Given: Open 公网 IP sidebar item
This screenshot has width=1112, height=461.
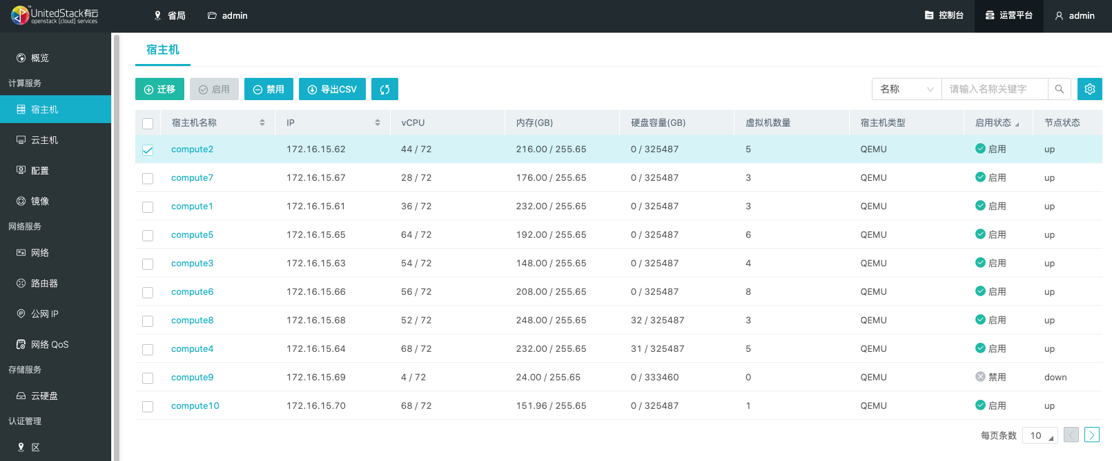Looking at the screenshot, I should 55,313.
